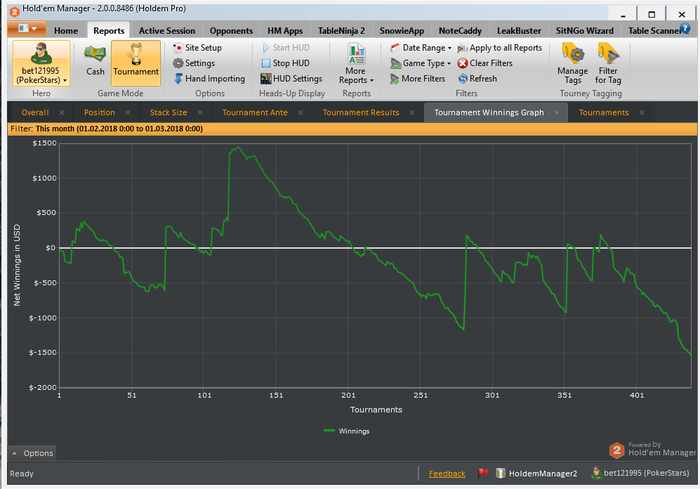Switch to the Tournament Ante tab
The image size is (700, 489).
255,113
